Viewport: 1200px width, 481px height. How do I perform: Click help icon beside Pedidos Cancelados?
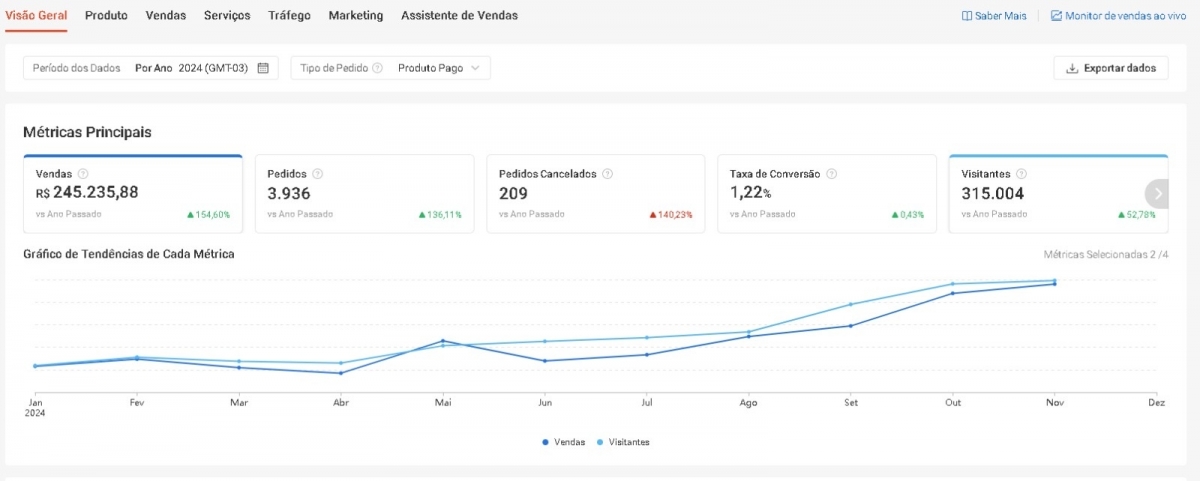pyautogui.click(x=607, y=174)
